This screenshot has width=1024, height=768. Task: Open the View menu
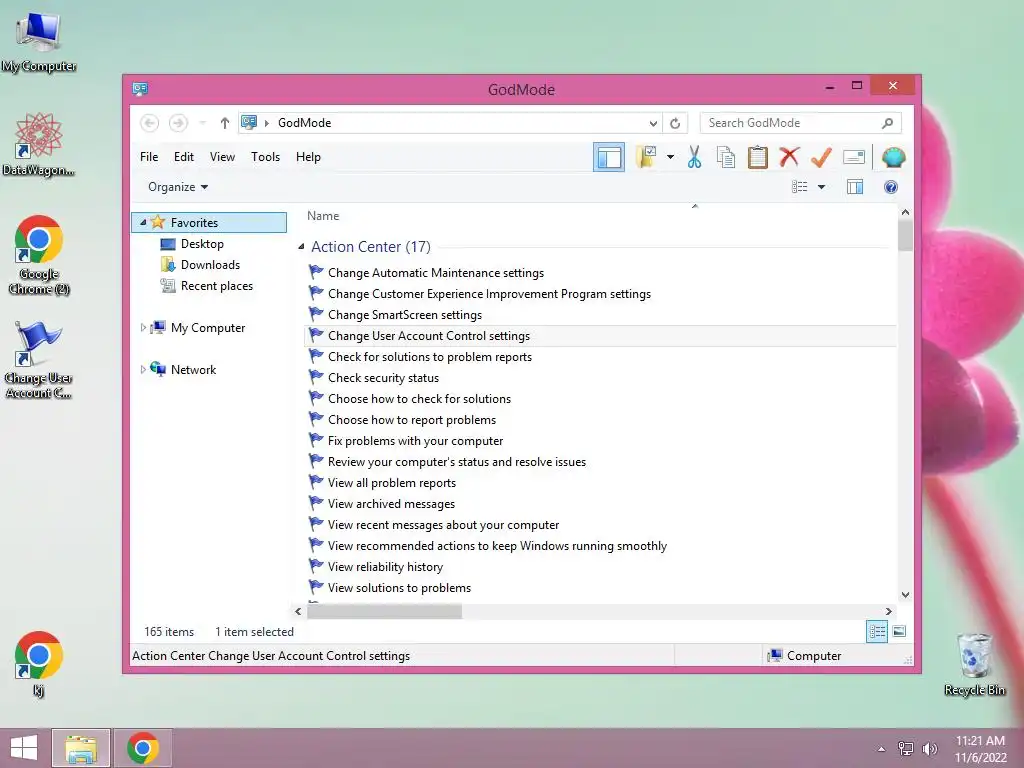[x=222, y=157]
